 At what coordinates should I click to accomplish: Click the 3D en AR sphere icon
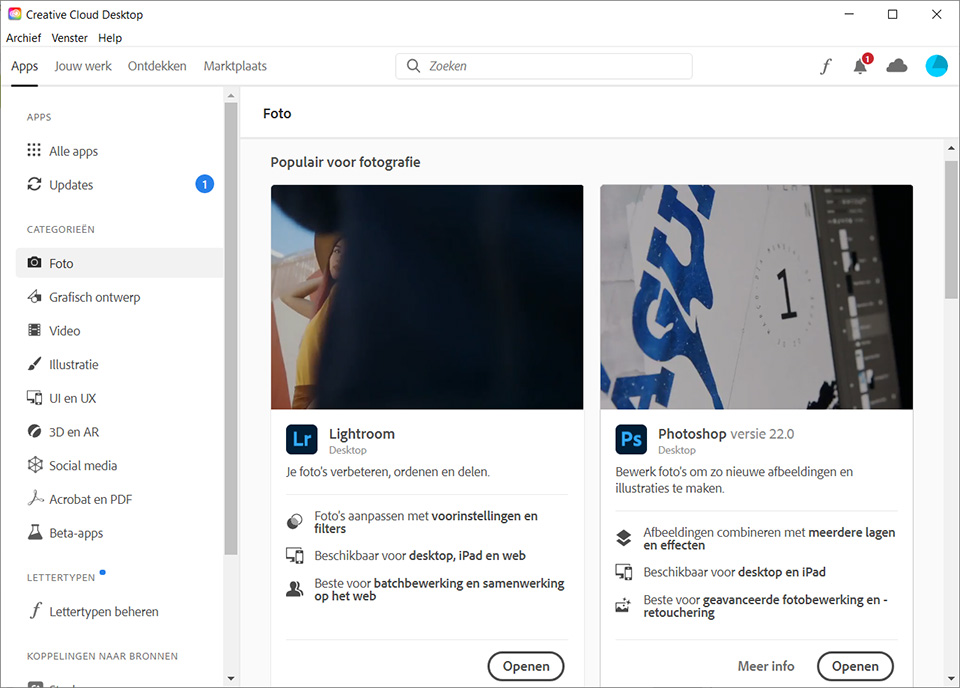(x=34, y=432)
